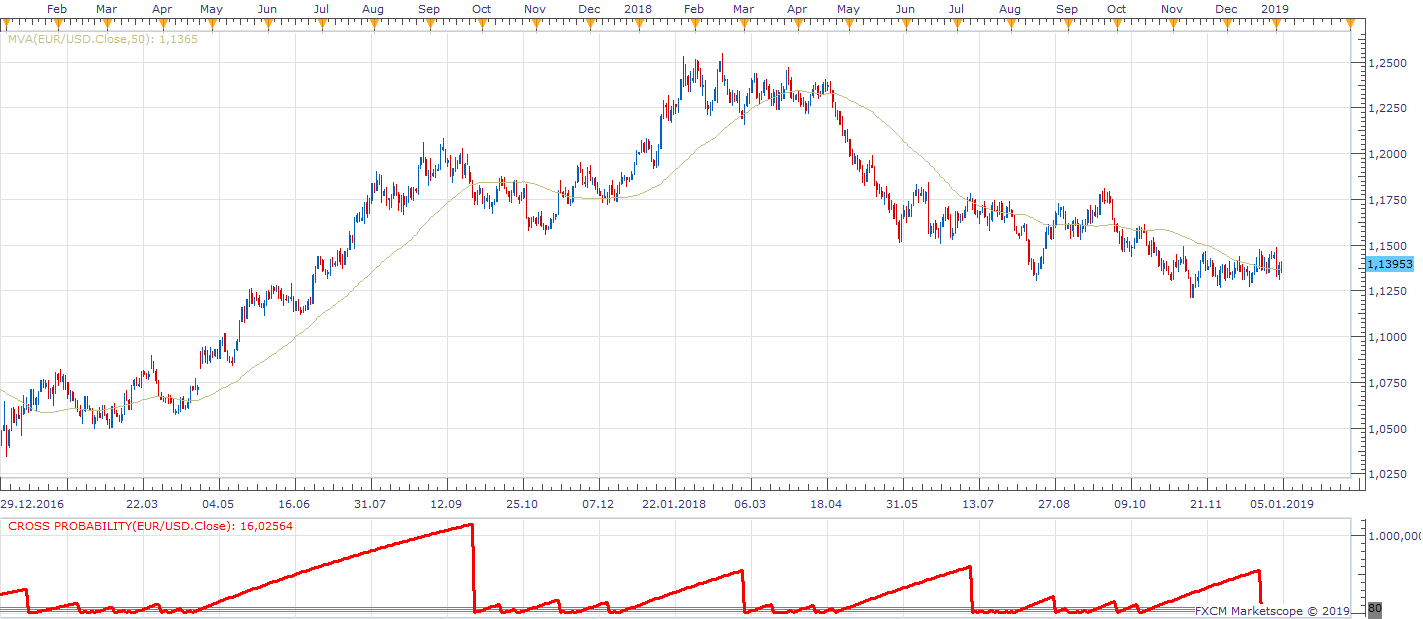Click the 1,0500 price axis label
The width and height of the screenshot is (1423, 619).
1385,430
